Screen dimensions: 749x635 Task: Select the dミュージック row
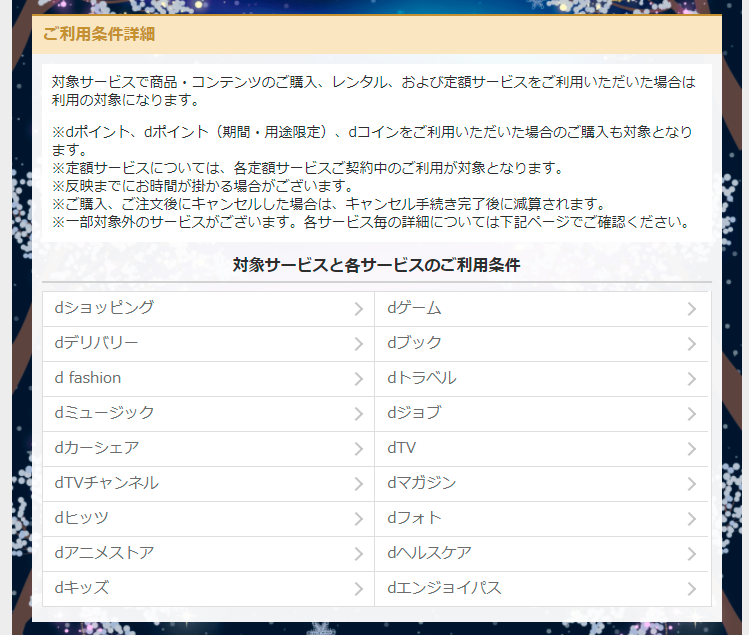point(208,414)
